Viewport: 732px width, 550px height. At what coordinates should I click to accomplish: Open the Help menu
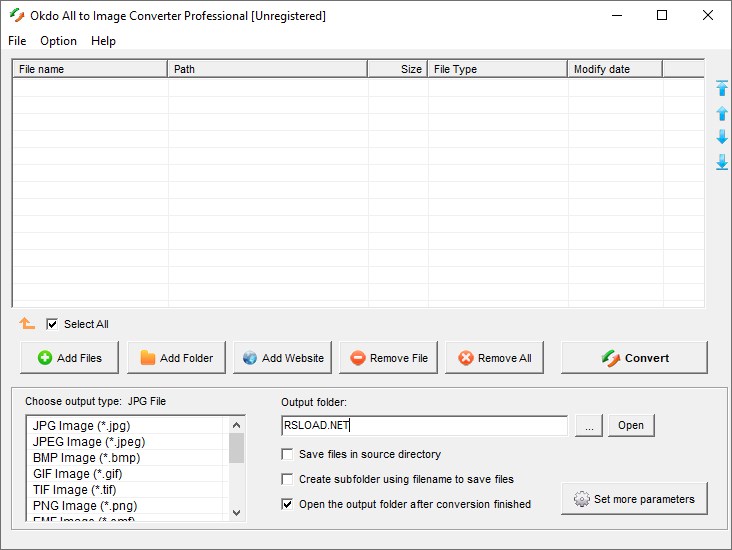(103, 41)
